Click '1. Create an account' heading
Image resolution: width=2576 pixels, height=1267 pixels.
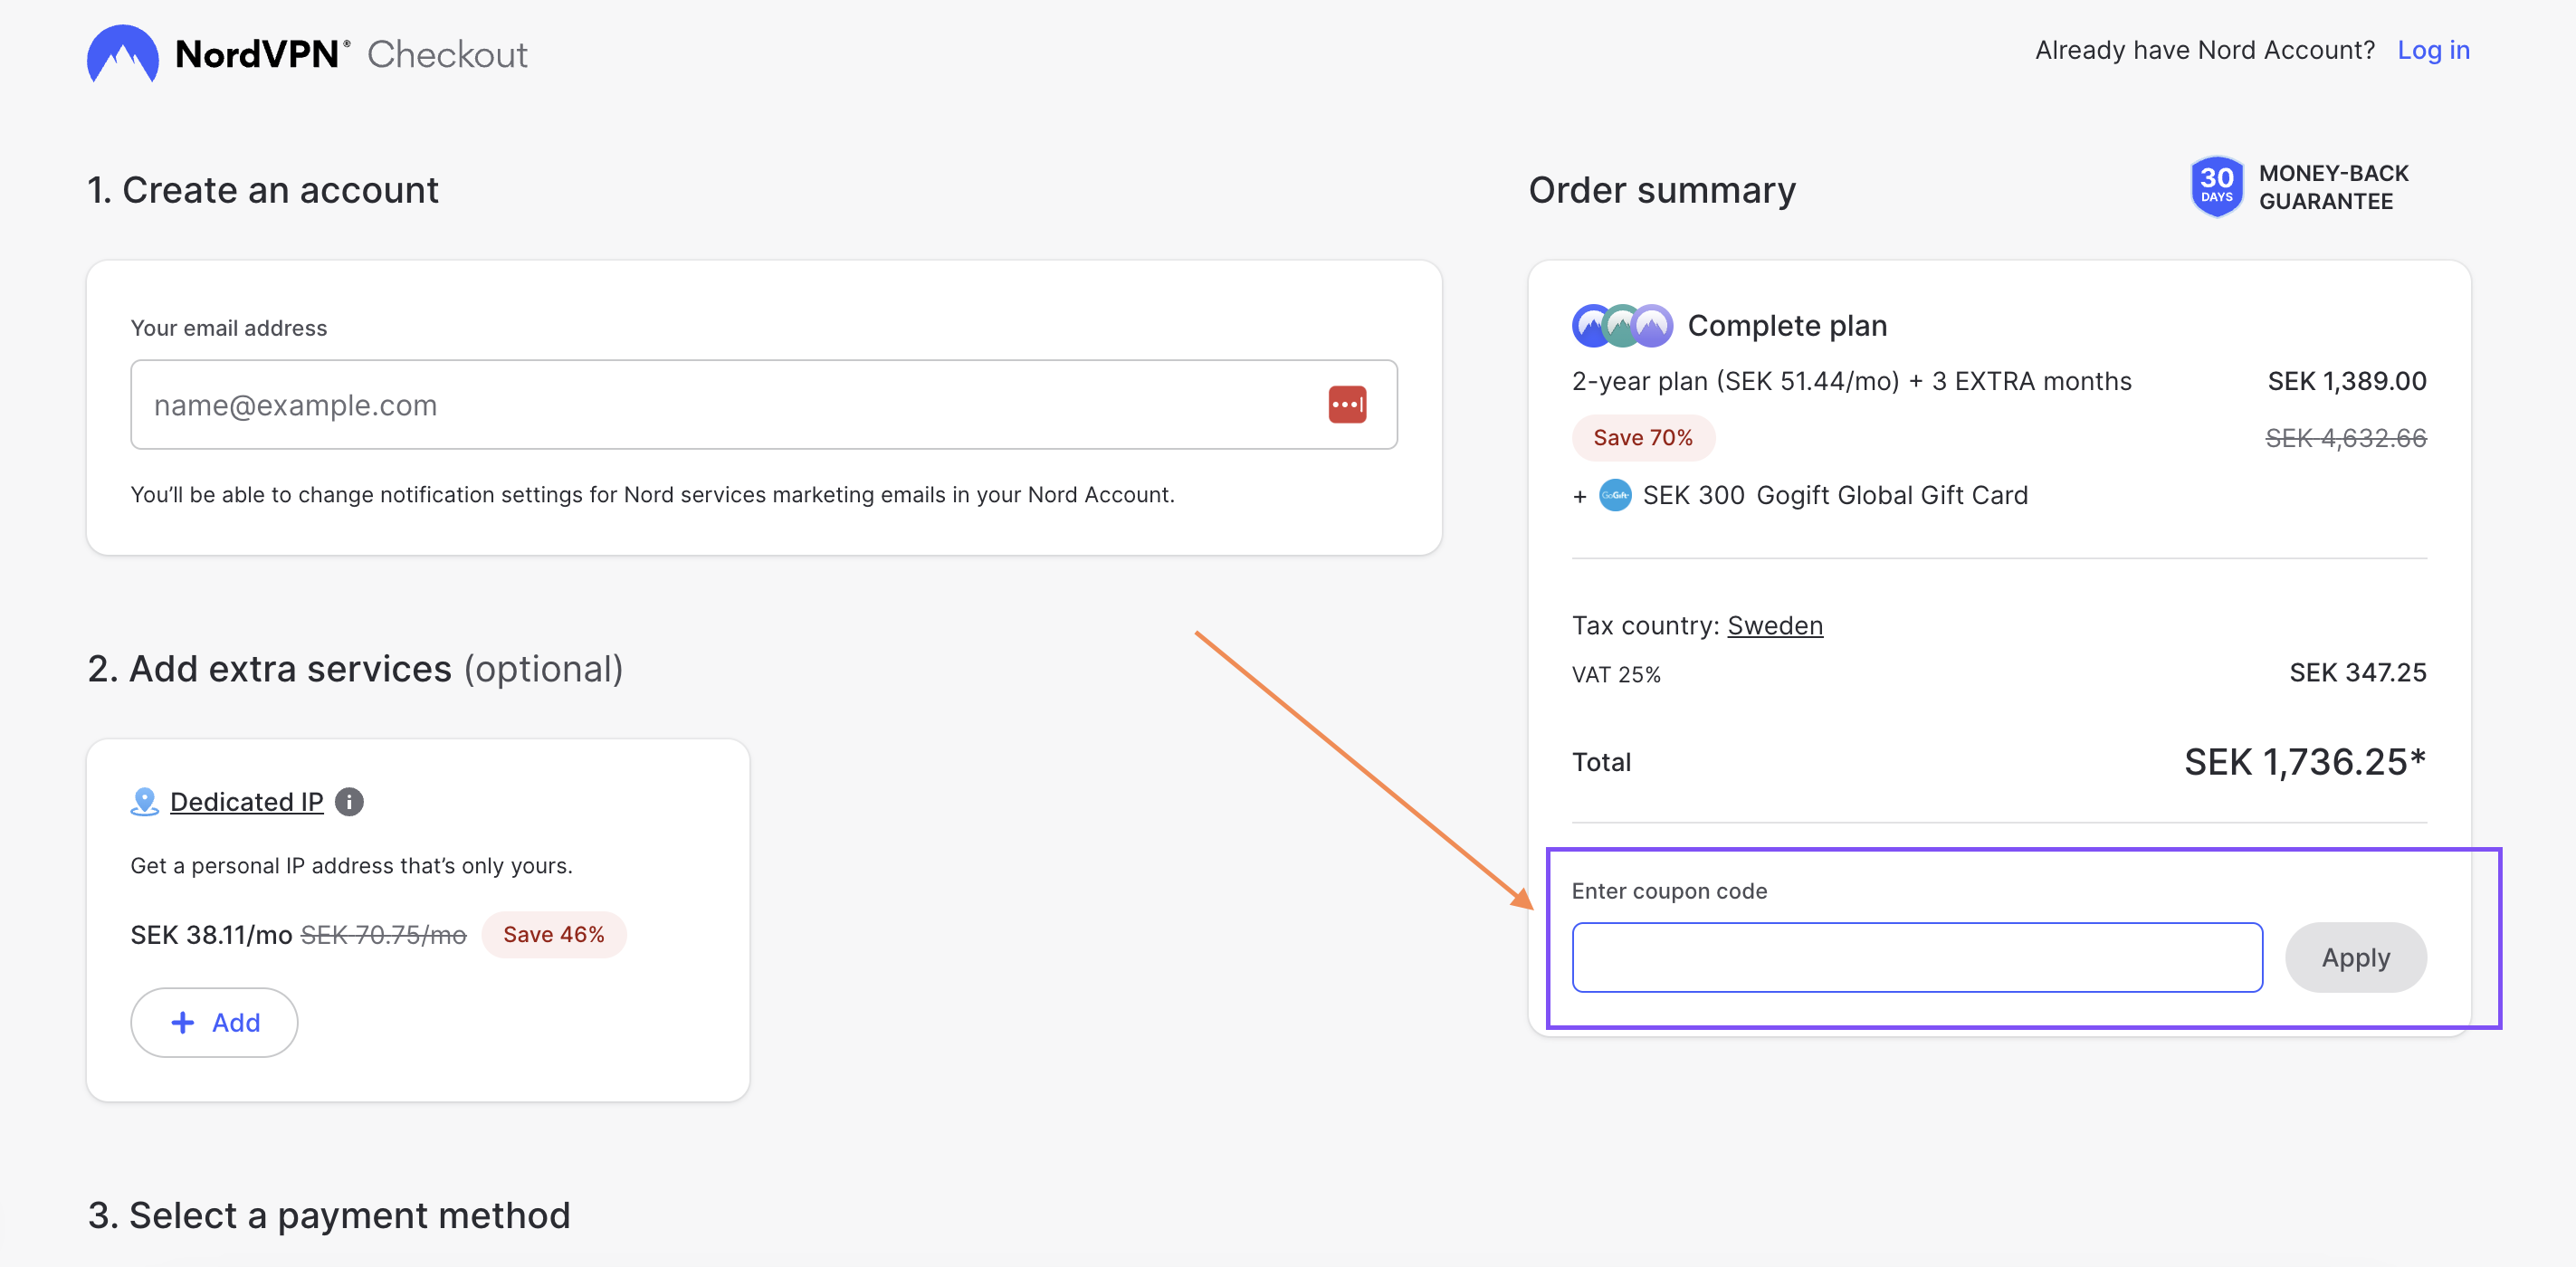(263, 190)
